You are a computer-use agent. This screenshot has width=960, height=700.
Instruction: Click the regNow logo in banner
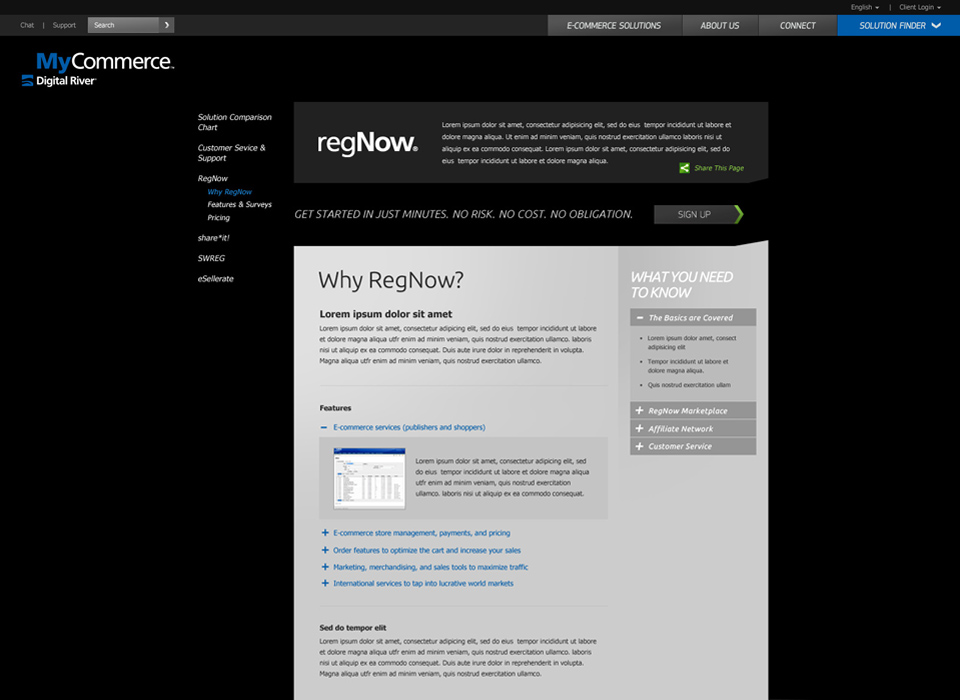tap(367, 143)
